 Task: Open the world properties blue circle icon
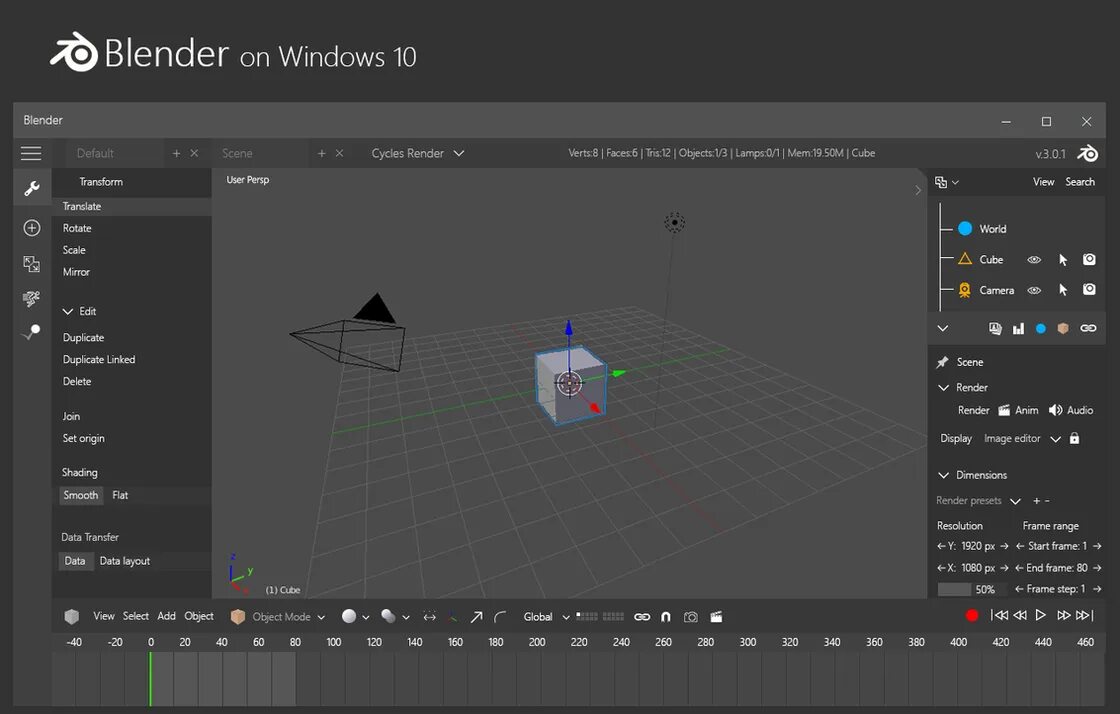tap(1041, 328)
